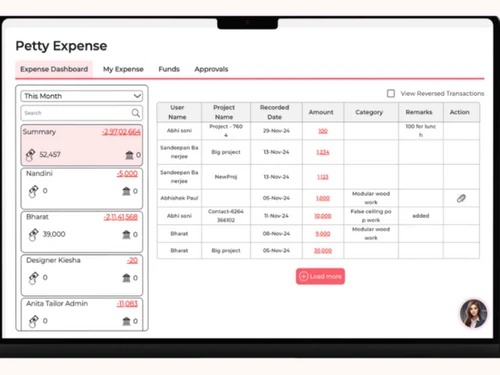Click amount 1,123 in the NewProj row

click(323, 177)
